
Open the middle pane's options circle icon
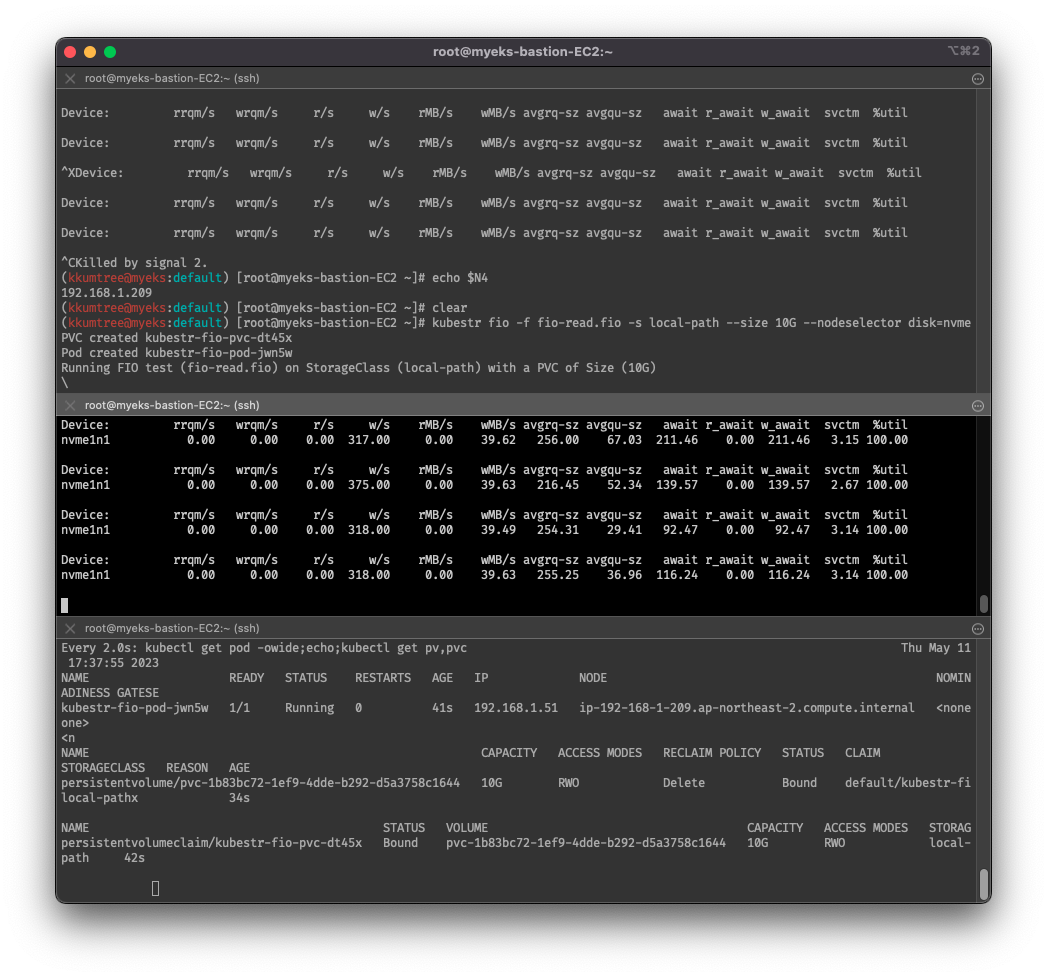[x=978, y=406]
